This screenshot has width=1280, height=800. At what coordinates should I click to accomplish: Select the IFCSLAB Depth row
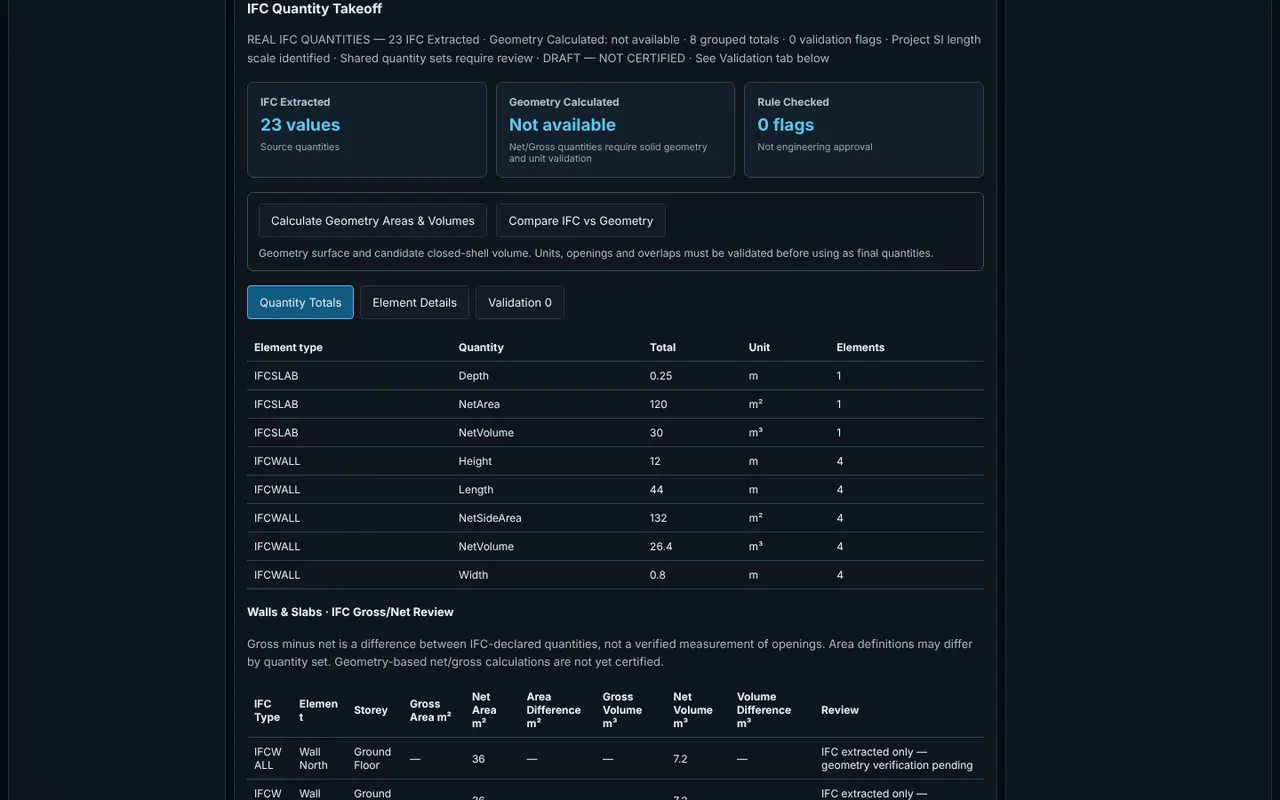(x=615, y=376)
